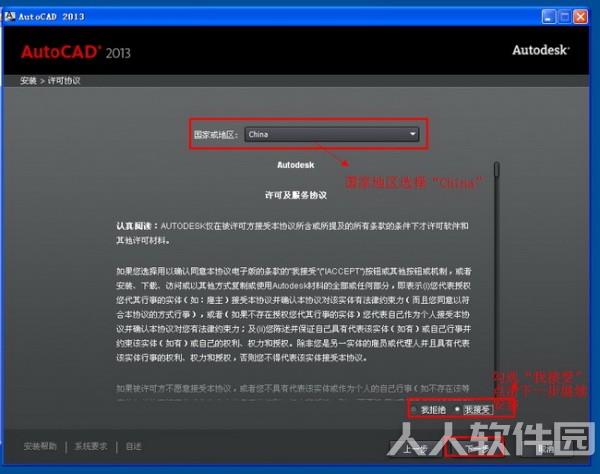Open the 安装帮助 installation help link
The height and width of the screenshot is (474, 600).
tap(40, 446)
